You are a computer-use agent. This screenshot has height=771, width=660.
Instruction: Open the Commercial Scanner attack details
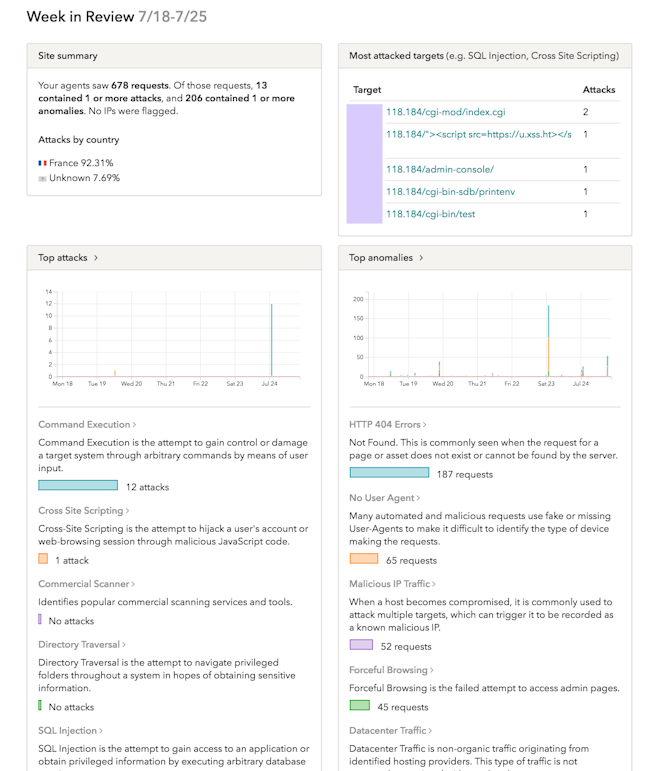click(87, 584)
